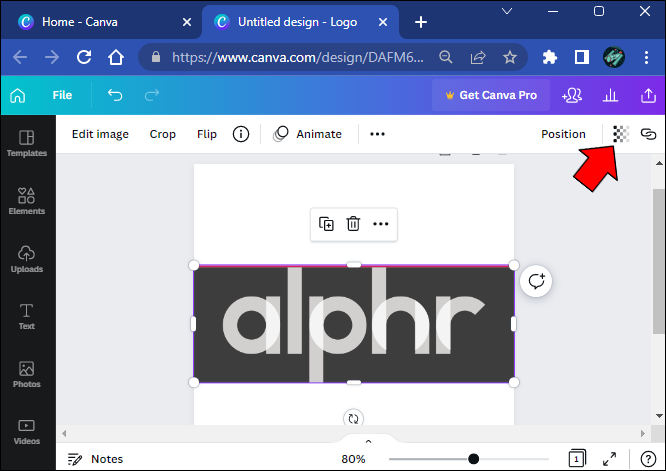
Task: Open Edit image options
Action: coord(100,134)
